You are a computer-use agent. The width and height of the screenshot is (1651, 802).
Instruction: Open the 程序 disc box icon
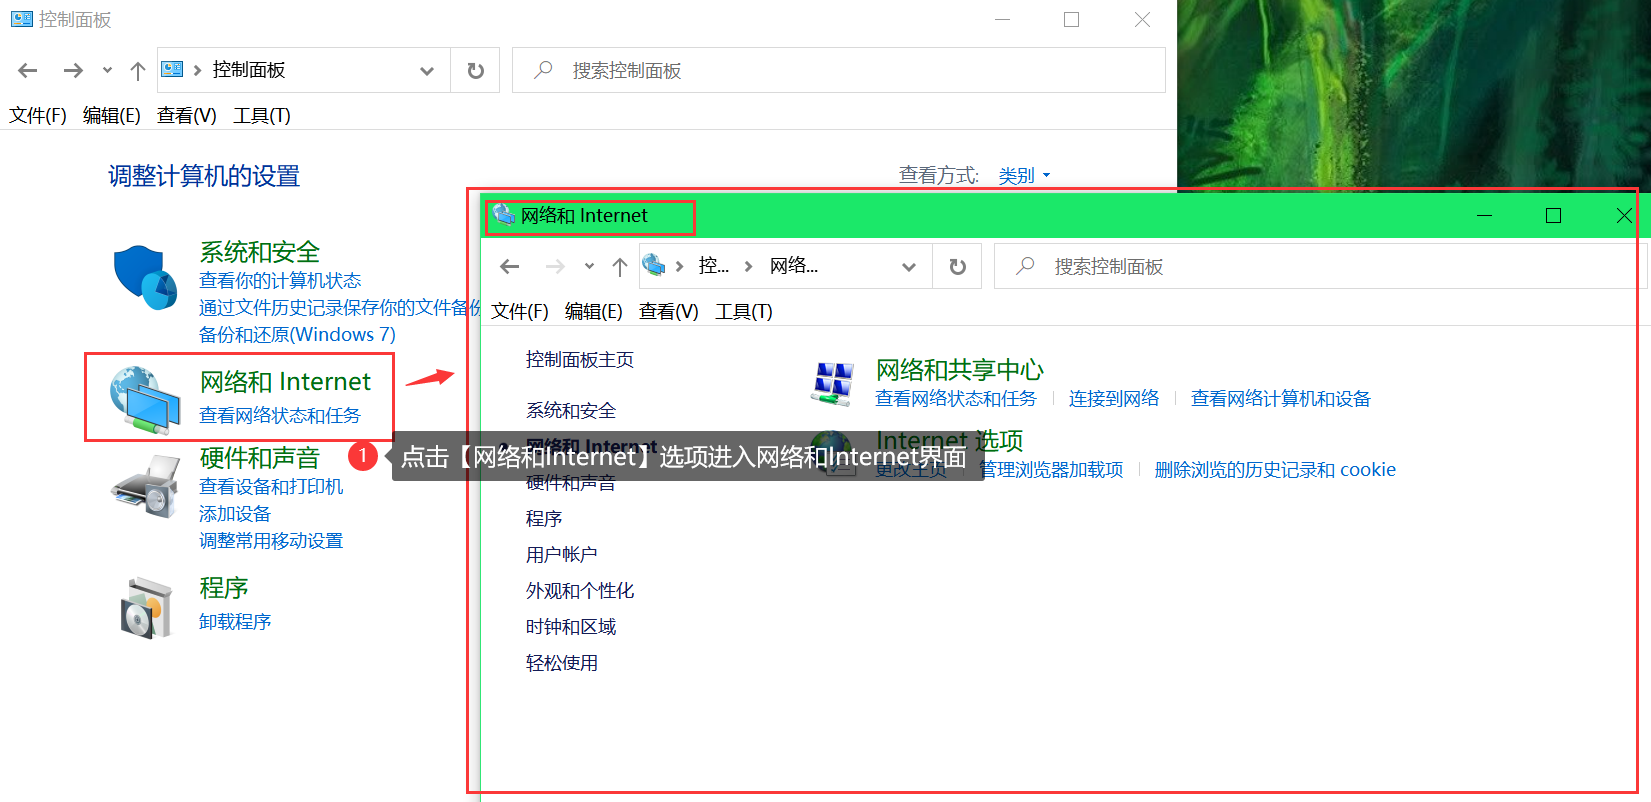146,607
